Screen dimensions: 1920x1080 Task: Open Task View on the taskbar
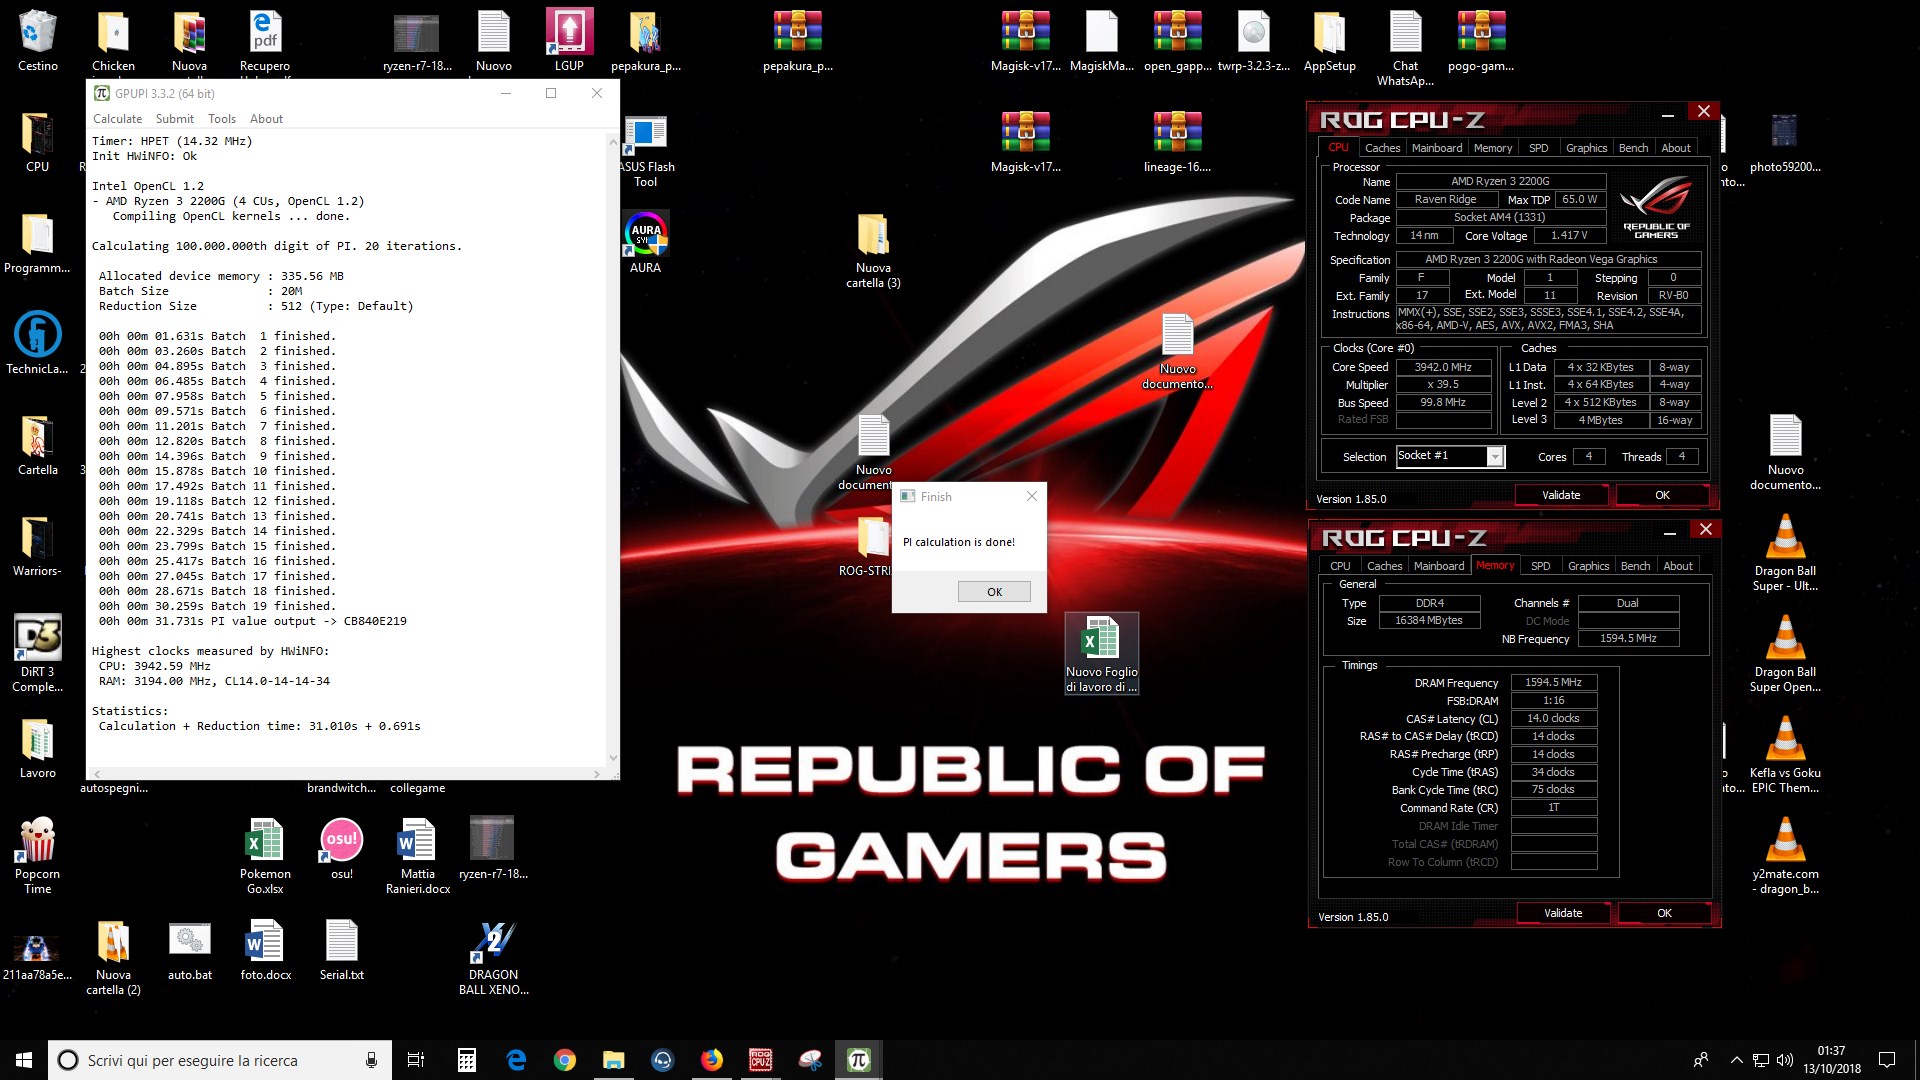pos(416,1060)
